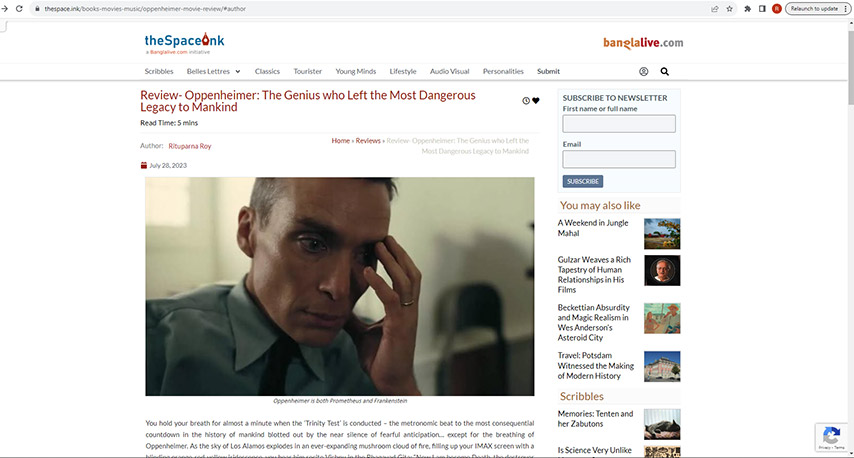Bookmark this page with the star icon

pos(729,9)
